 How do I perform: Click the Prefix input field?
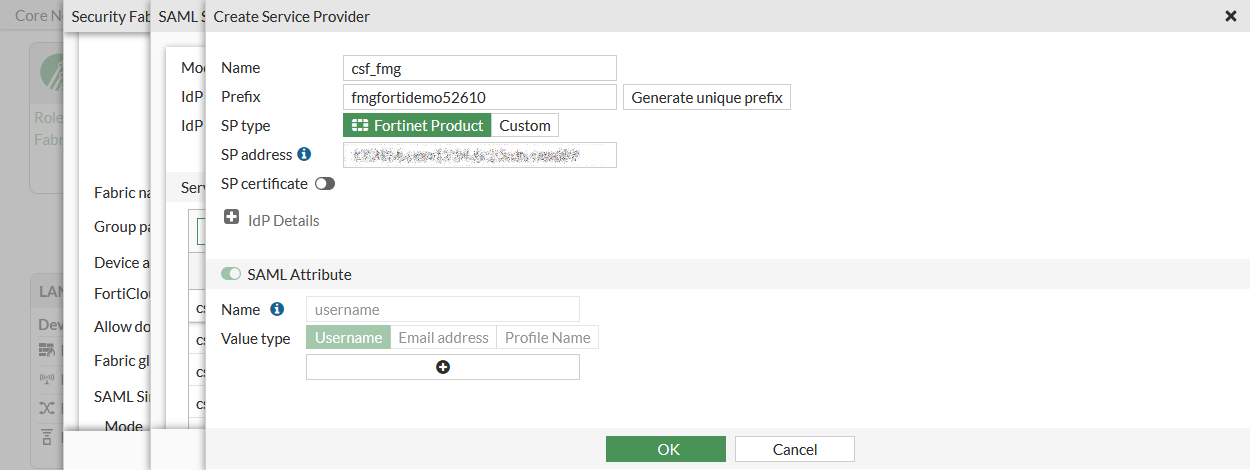pyautogui.click(x=479, y=97)
